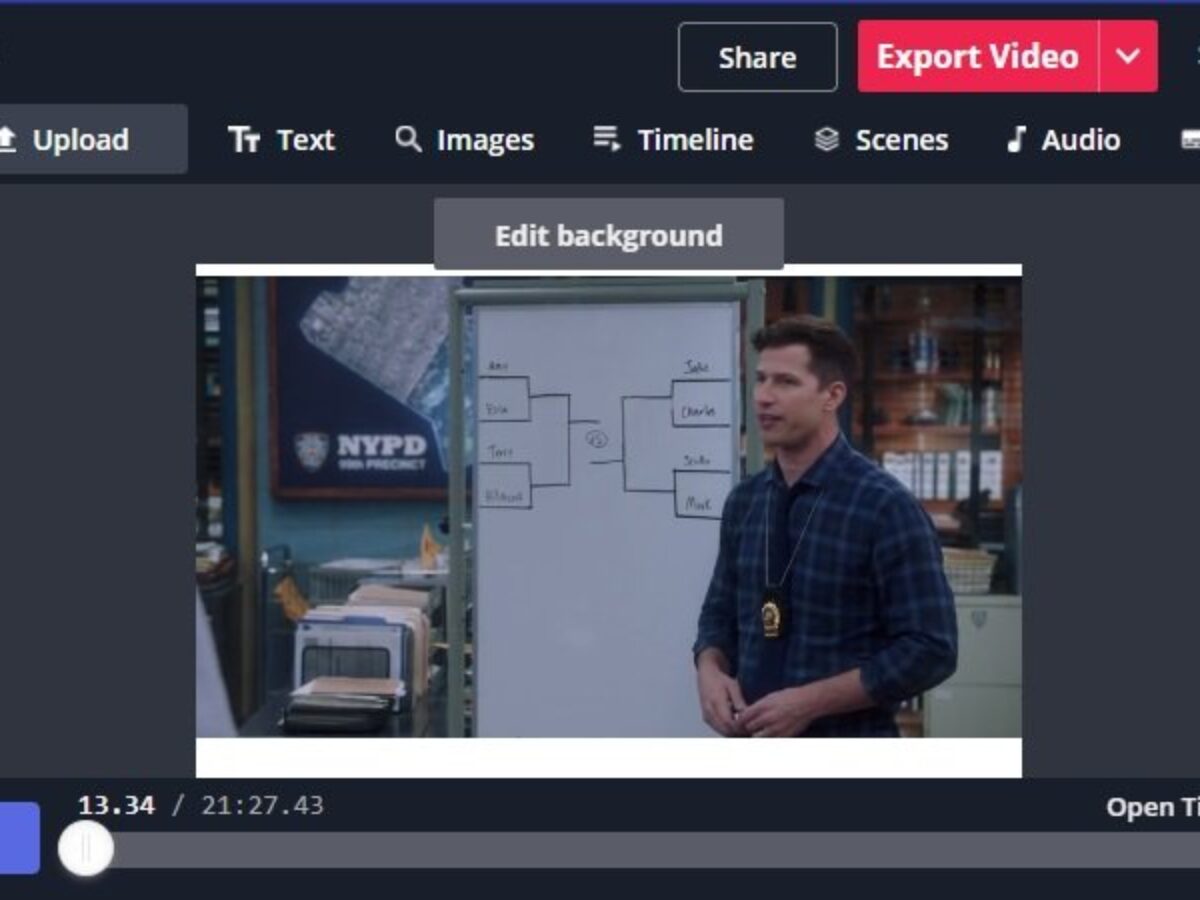Viewport: 1200px width, 900px height.
Task: Click the Upload button
Action: [92, 139]
